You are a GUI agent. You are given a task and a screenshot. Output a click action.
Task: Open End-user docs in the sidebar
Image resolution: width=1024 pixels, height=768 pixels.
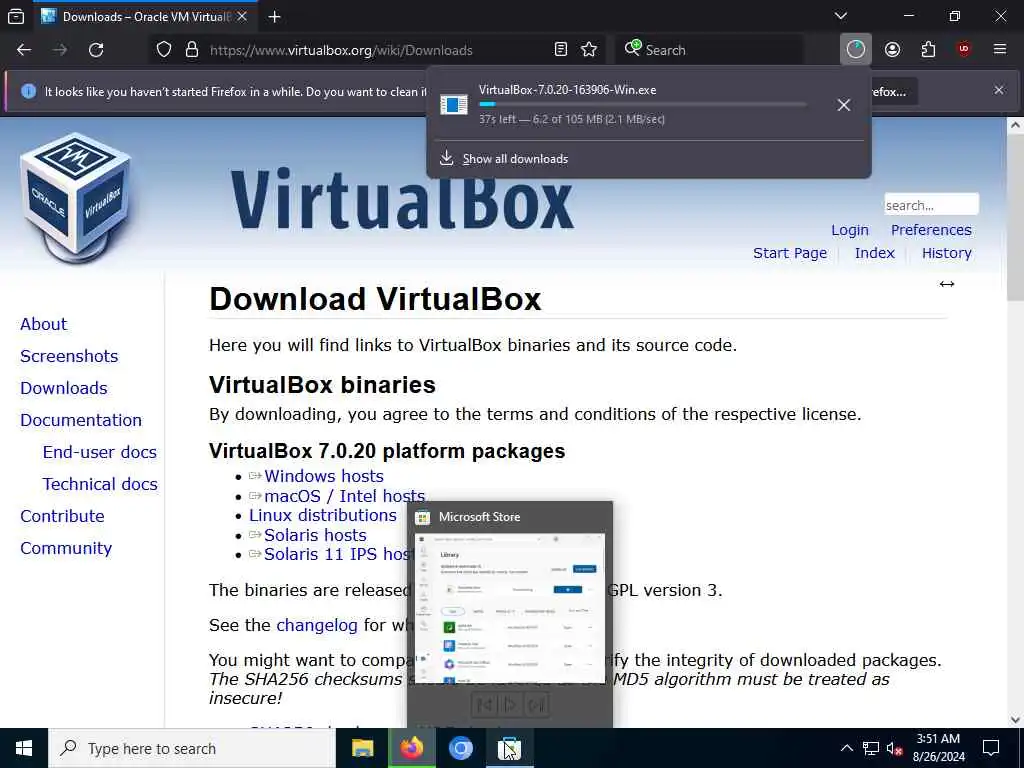pos(99,452)
